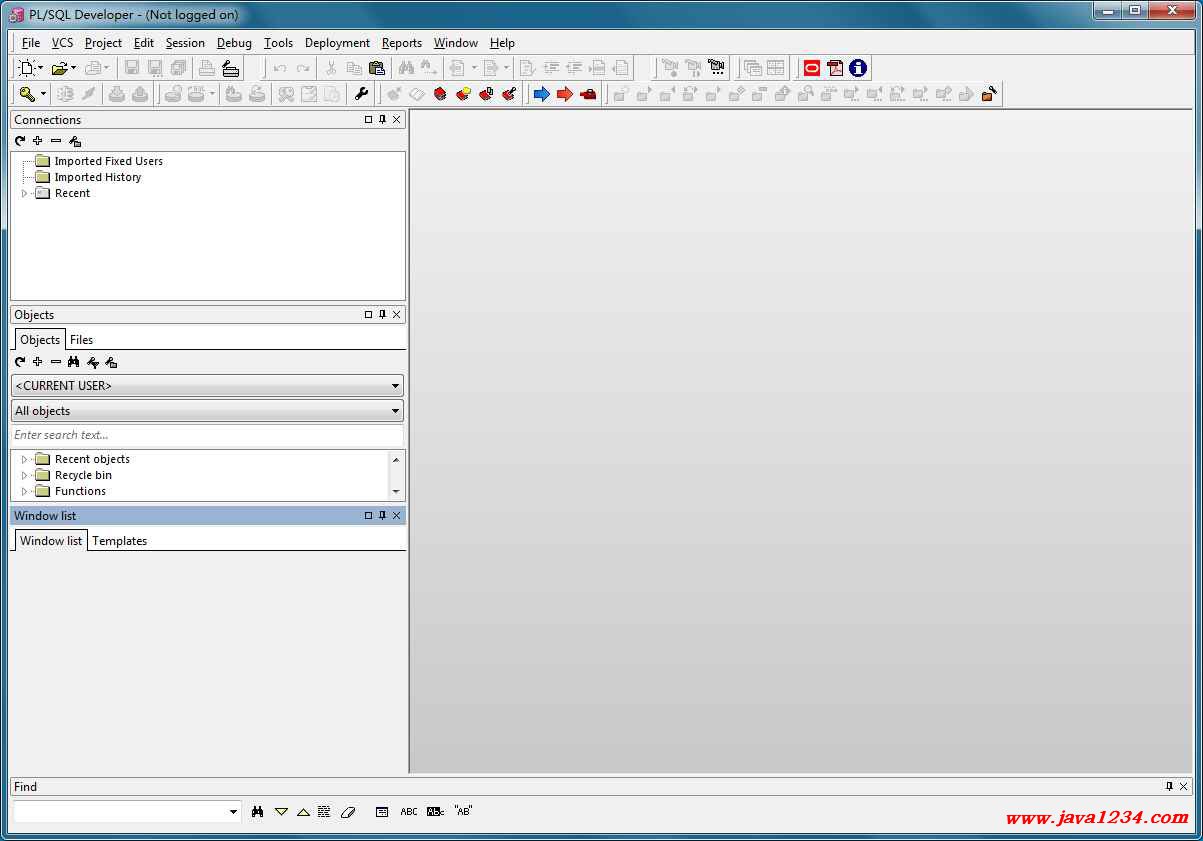Click the find previous up triangle
The image size is (1203, 841).
click(x=303, y=812)
